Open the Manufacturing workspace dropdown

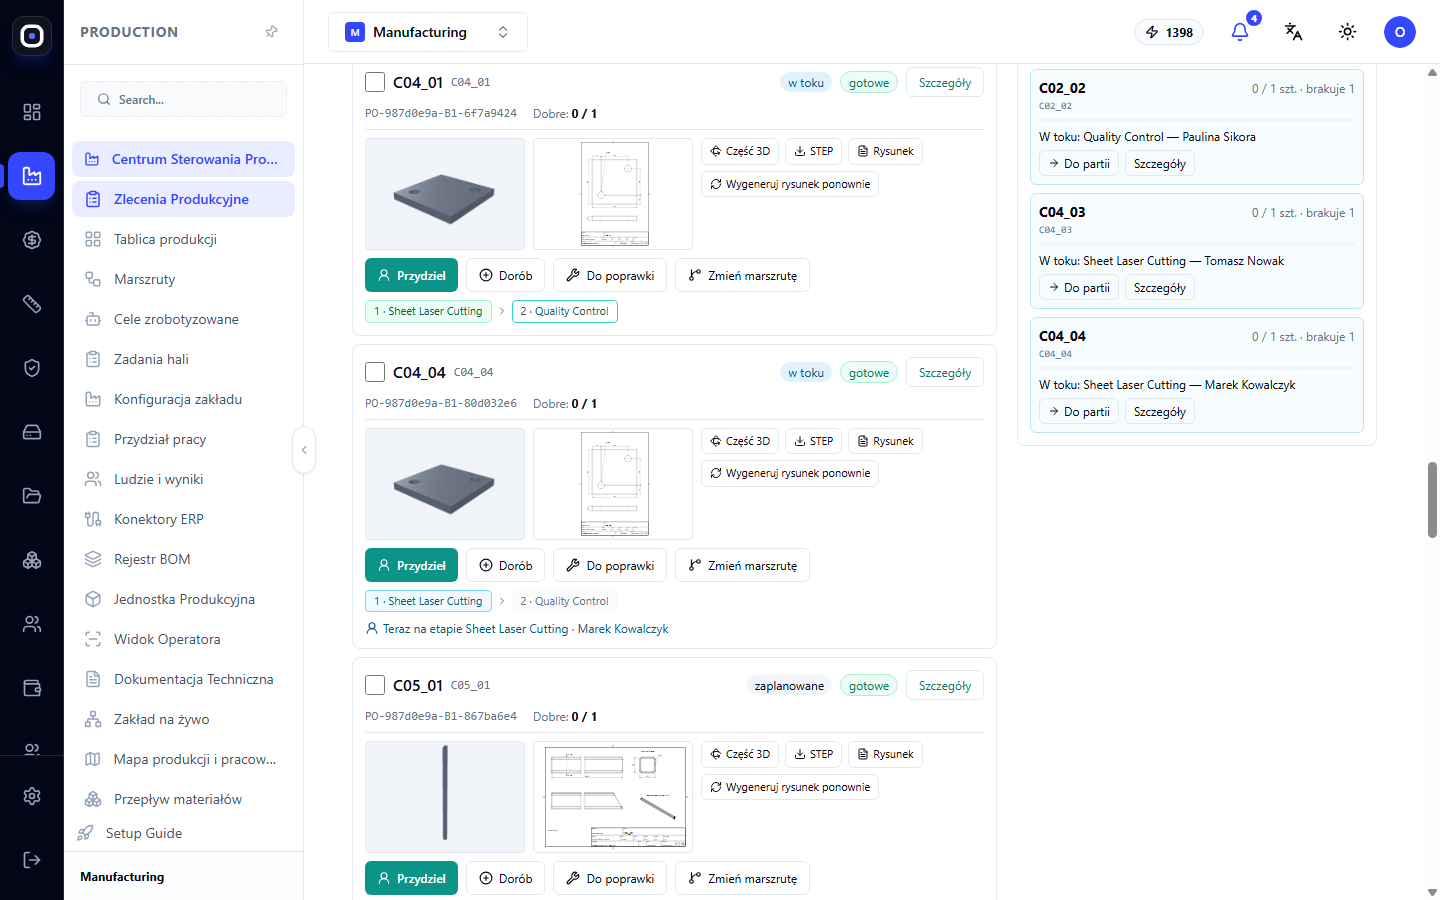(x=428, y=32)
